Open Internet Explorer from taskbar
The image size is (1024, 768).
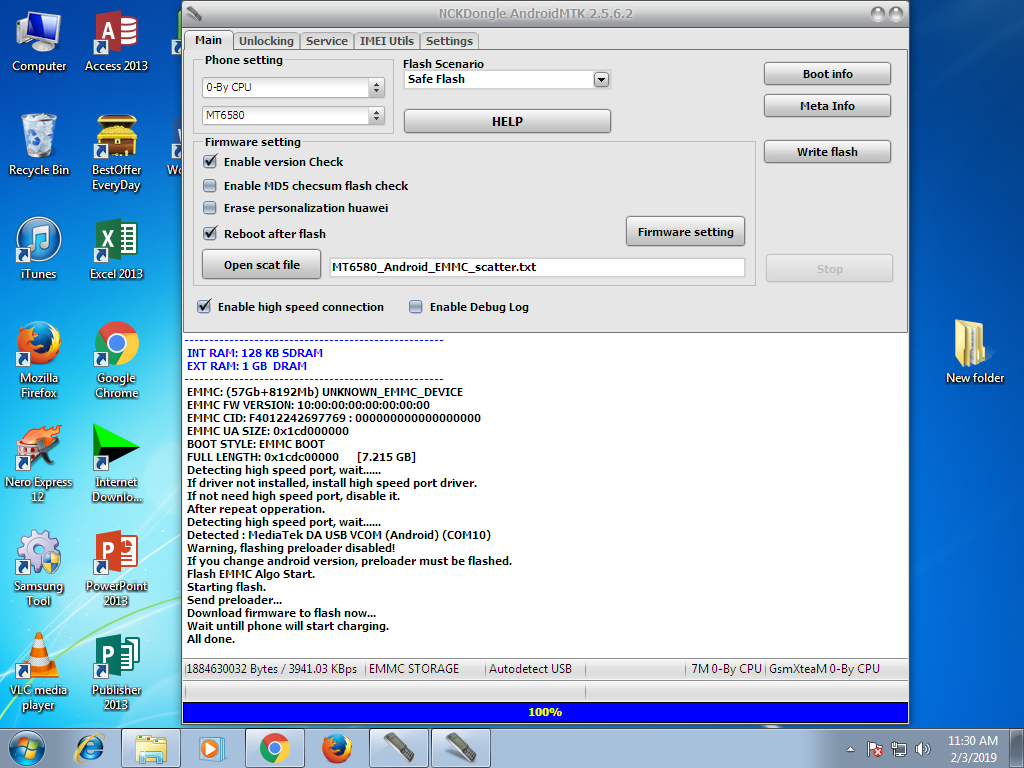89,748
